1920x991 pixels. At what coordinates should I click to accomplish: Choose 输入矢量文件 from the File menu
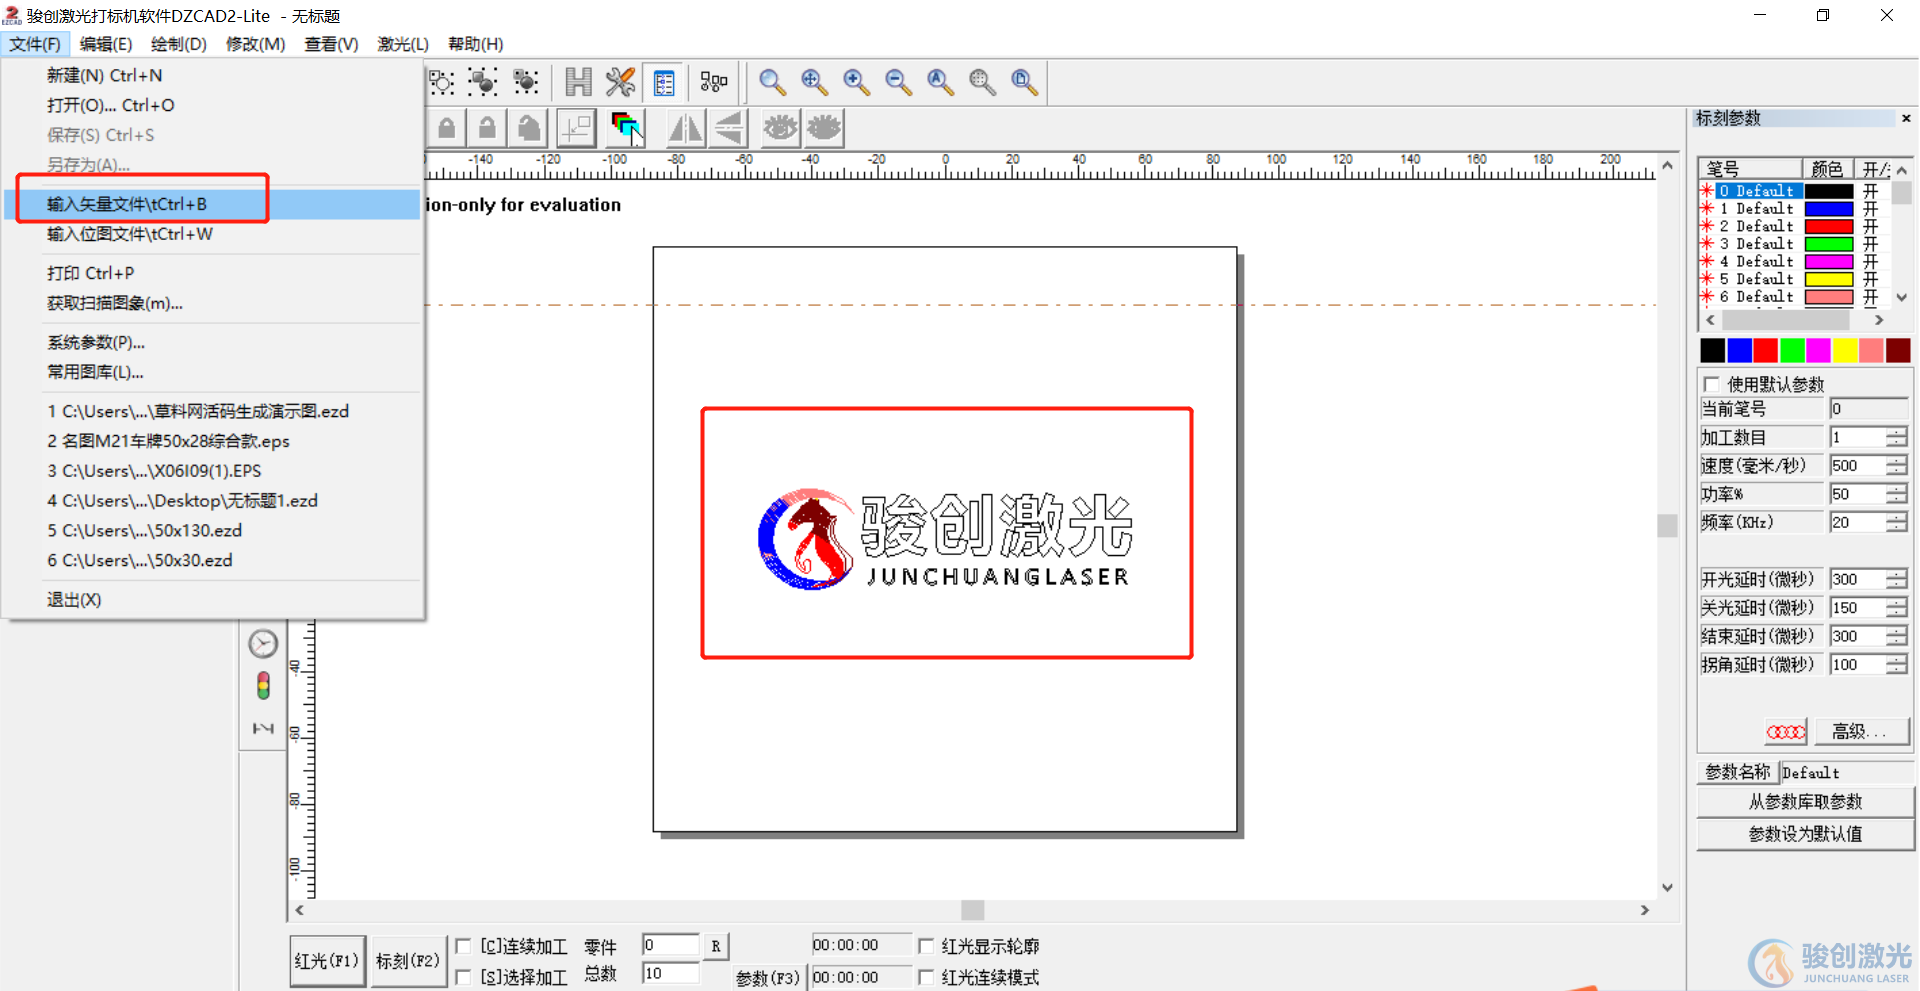coord(212,204)
